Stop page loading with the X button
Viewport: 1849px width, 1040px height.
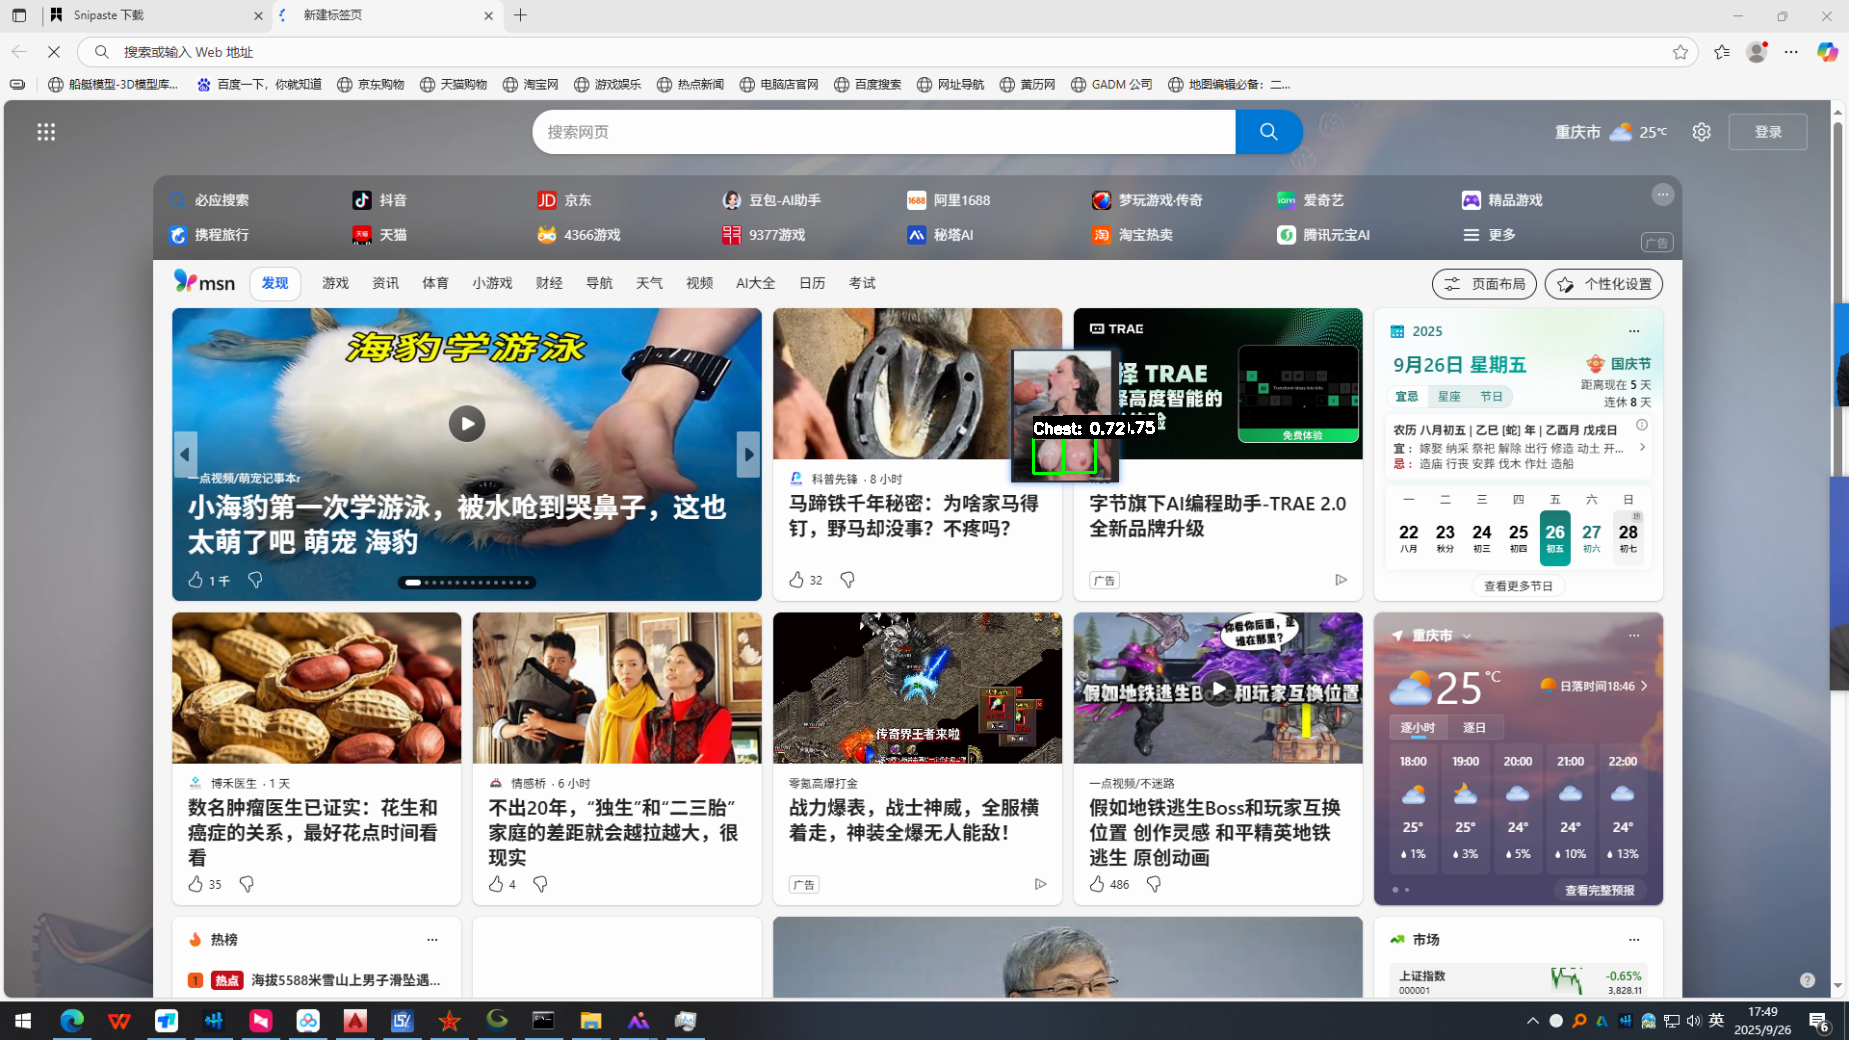pos(54,52)
